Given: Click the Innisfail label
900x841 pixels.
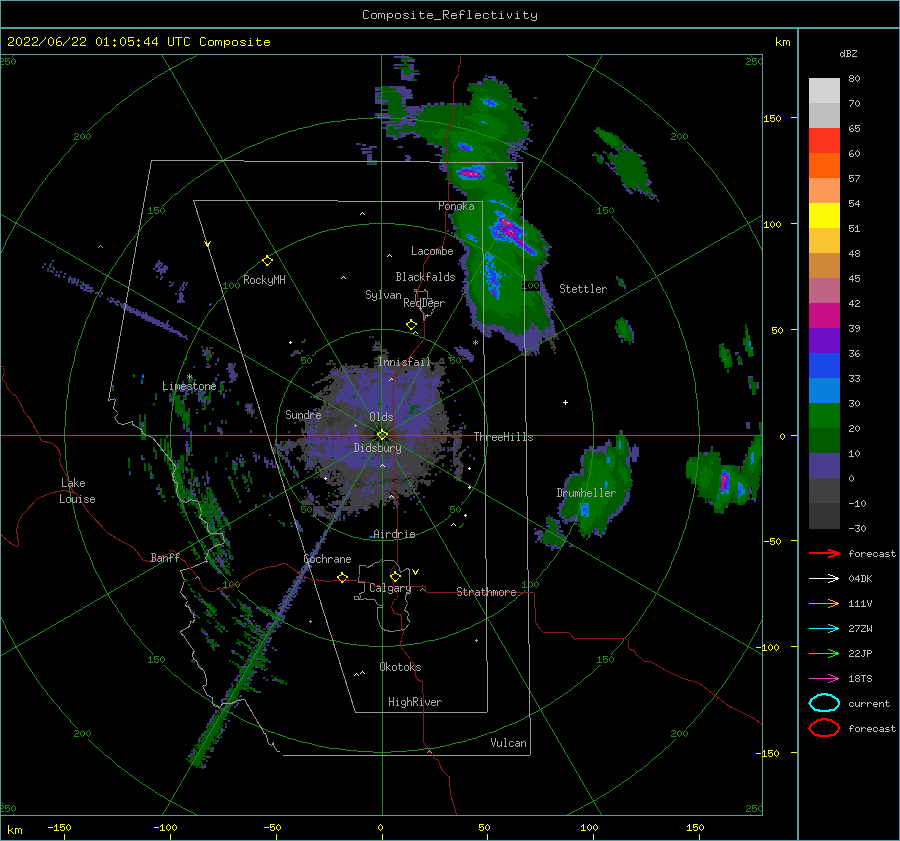Looking at the screenshot, I should (x=404, y=362).
